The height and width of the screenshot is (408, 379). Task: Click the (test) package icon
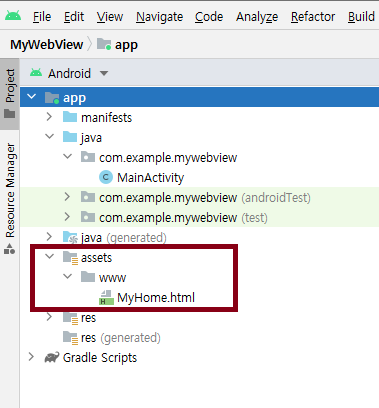click(88, 217)
